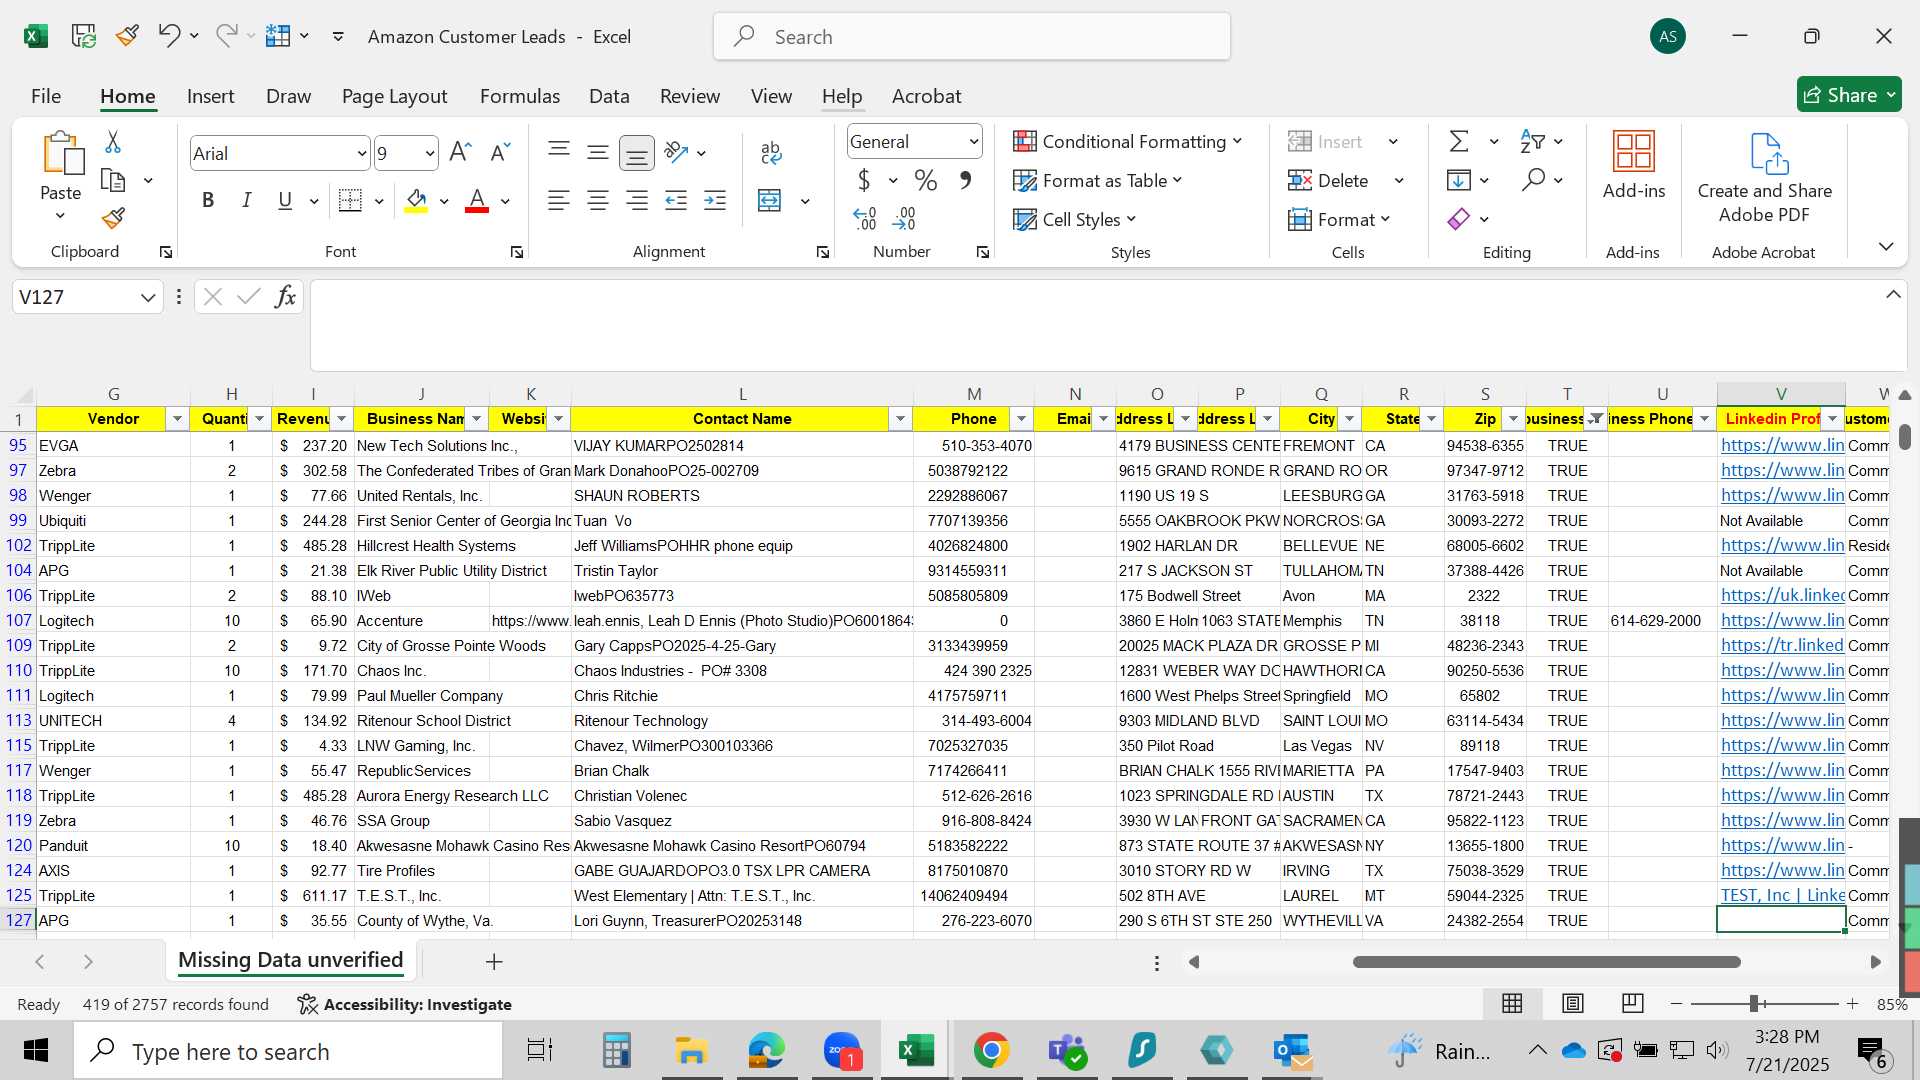Click the Wrap Text icon
The height and width of the screenshot is (1080, 1920).
point(770,152)
